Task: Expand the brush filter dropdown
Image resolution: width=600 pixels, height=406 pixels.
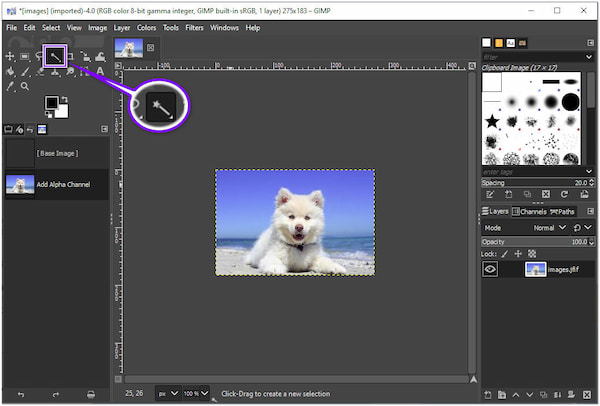Action: point(589,57)
